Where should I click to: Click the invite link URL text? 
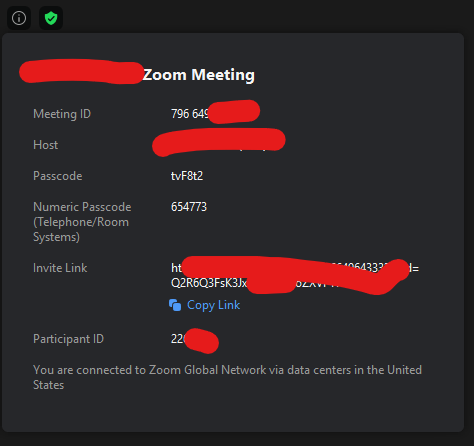(295, 275)
